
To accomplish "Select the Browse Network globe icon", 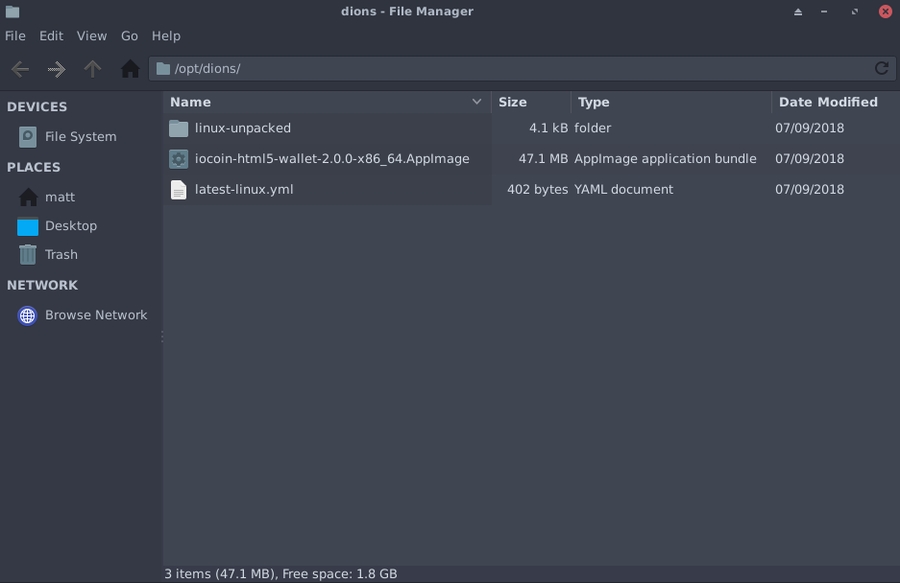I will click(27, 314).
